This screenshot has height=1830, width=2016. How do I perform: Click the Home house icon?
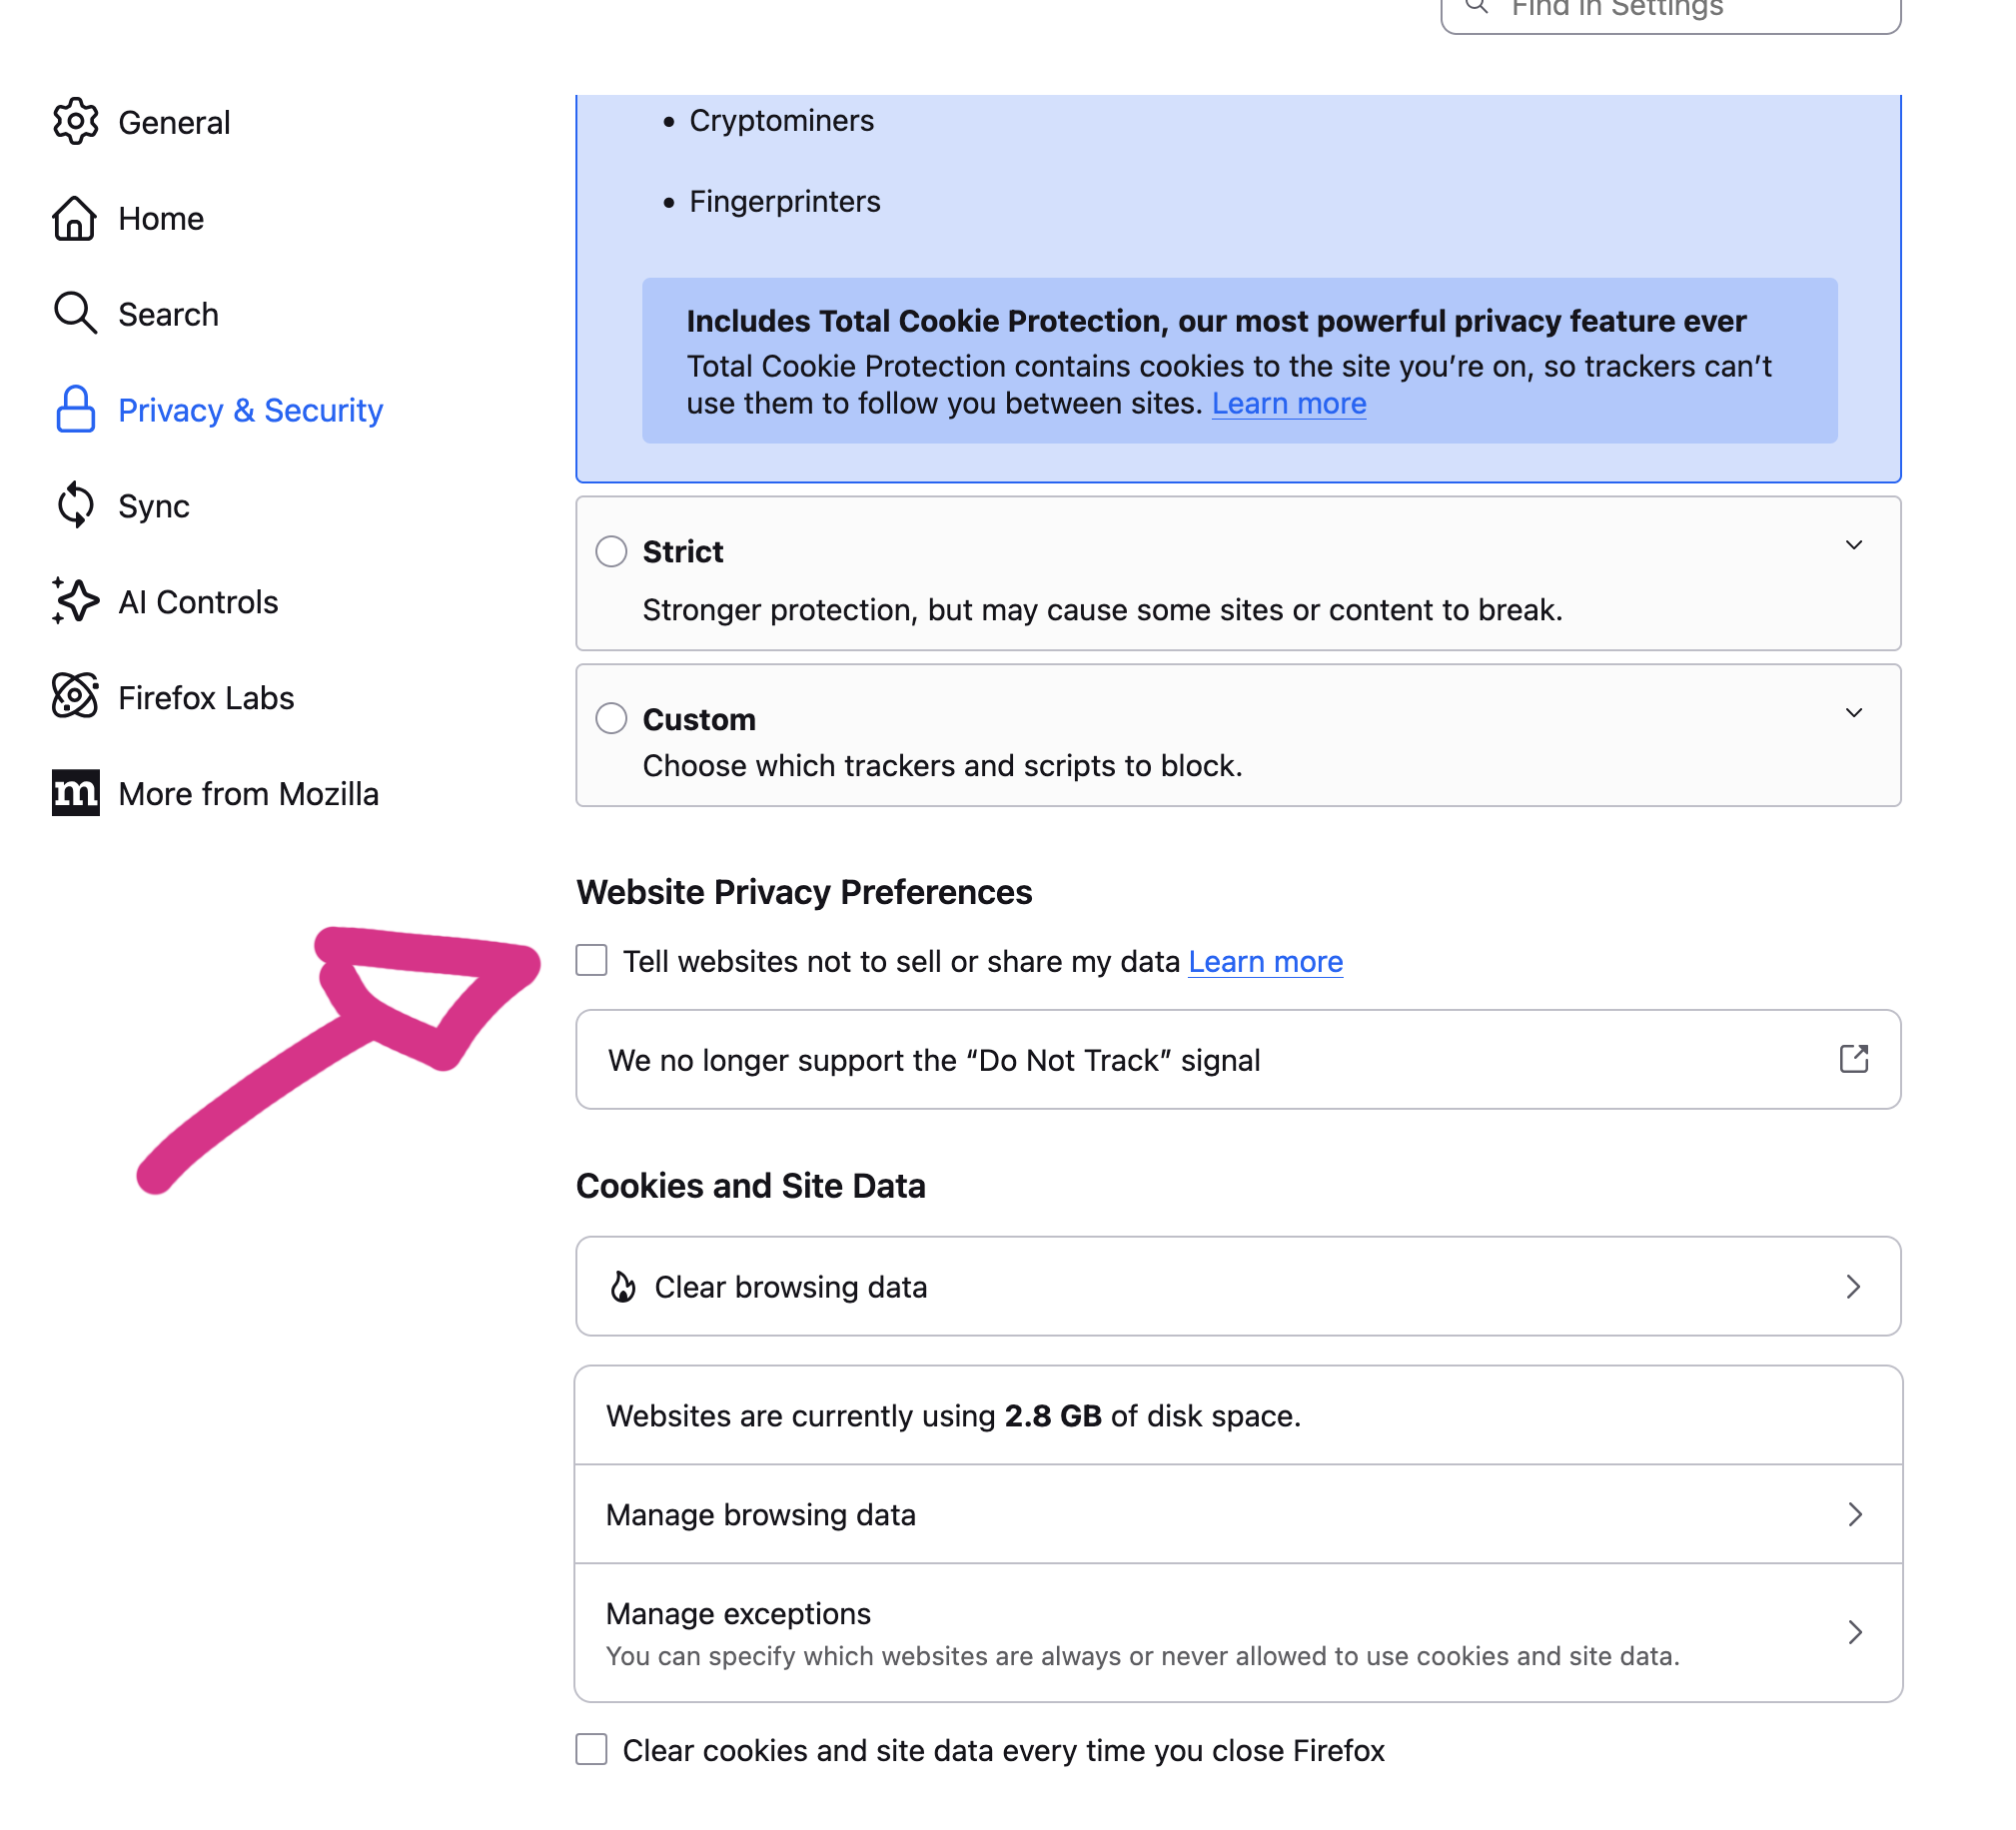(75, 218)
